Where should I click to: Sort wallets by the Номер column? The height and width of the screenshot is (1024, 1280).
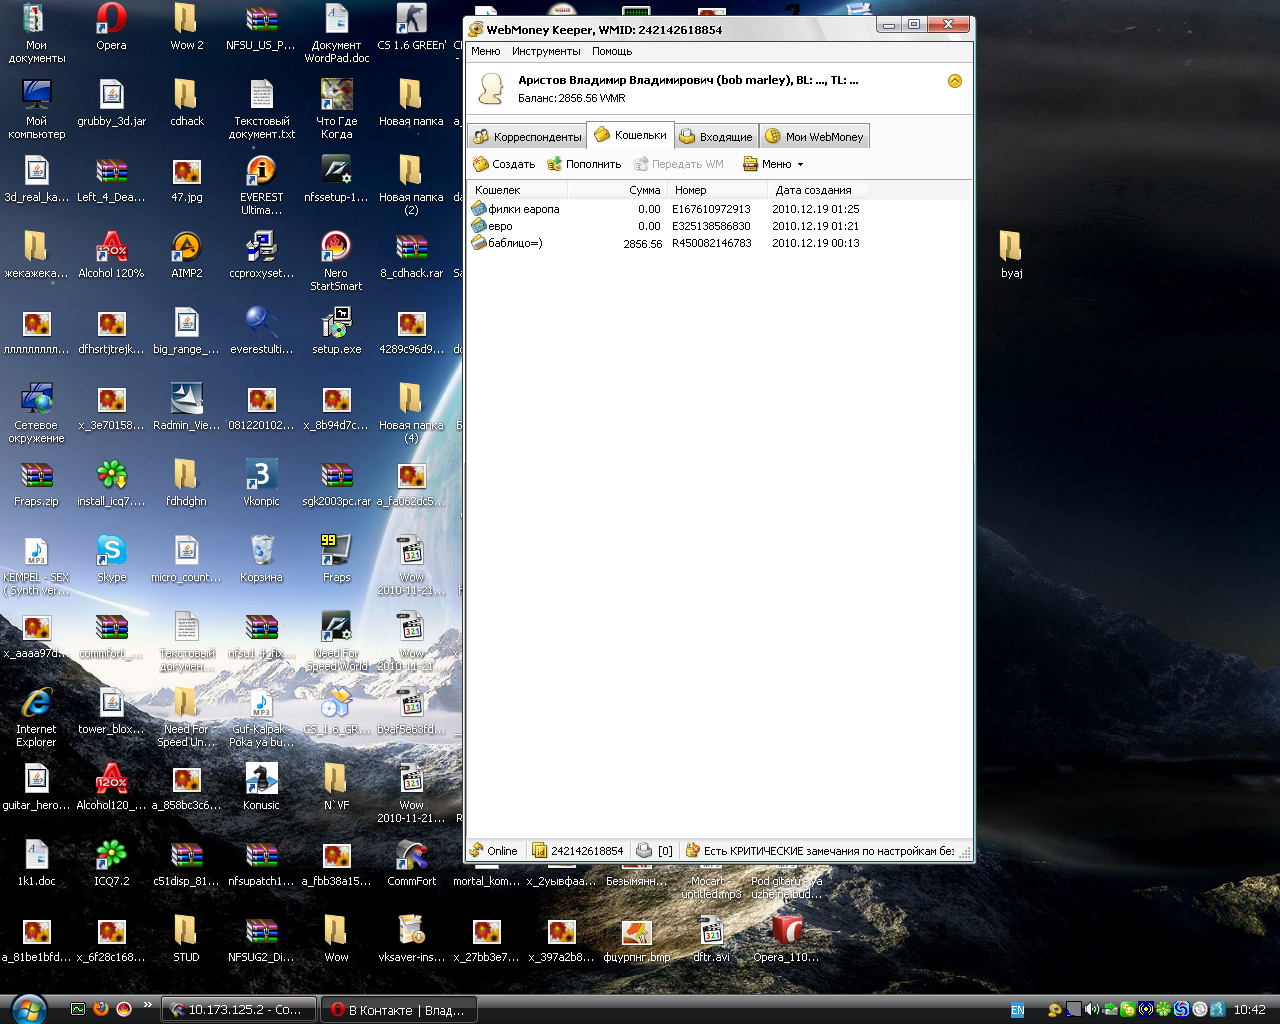[716, 190]
